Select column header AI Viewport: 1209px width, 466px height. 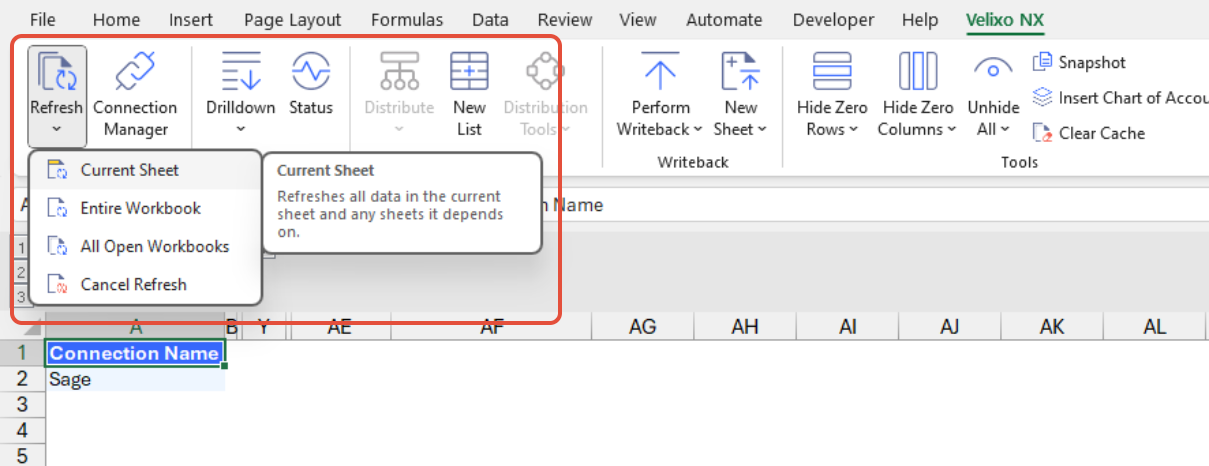coord(848,327)
